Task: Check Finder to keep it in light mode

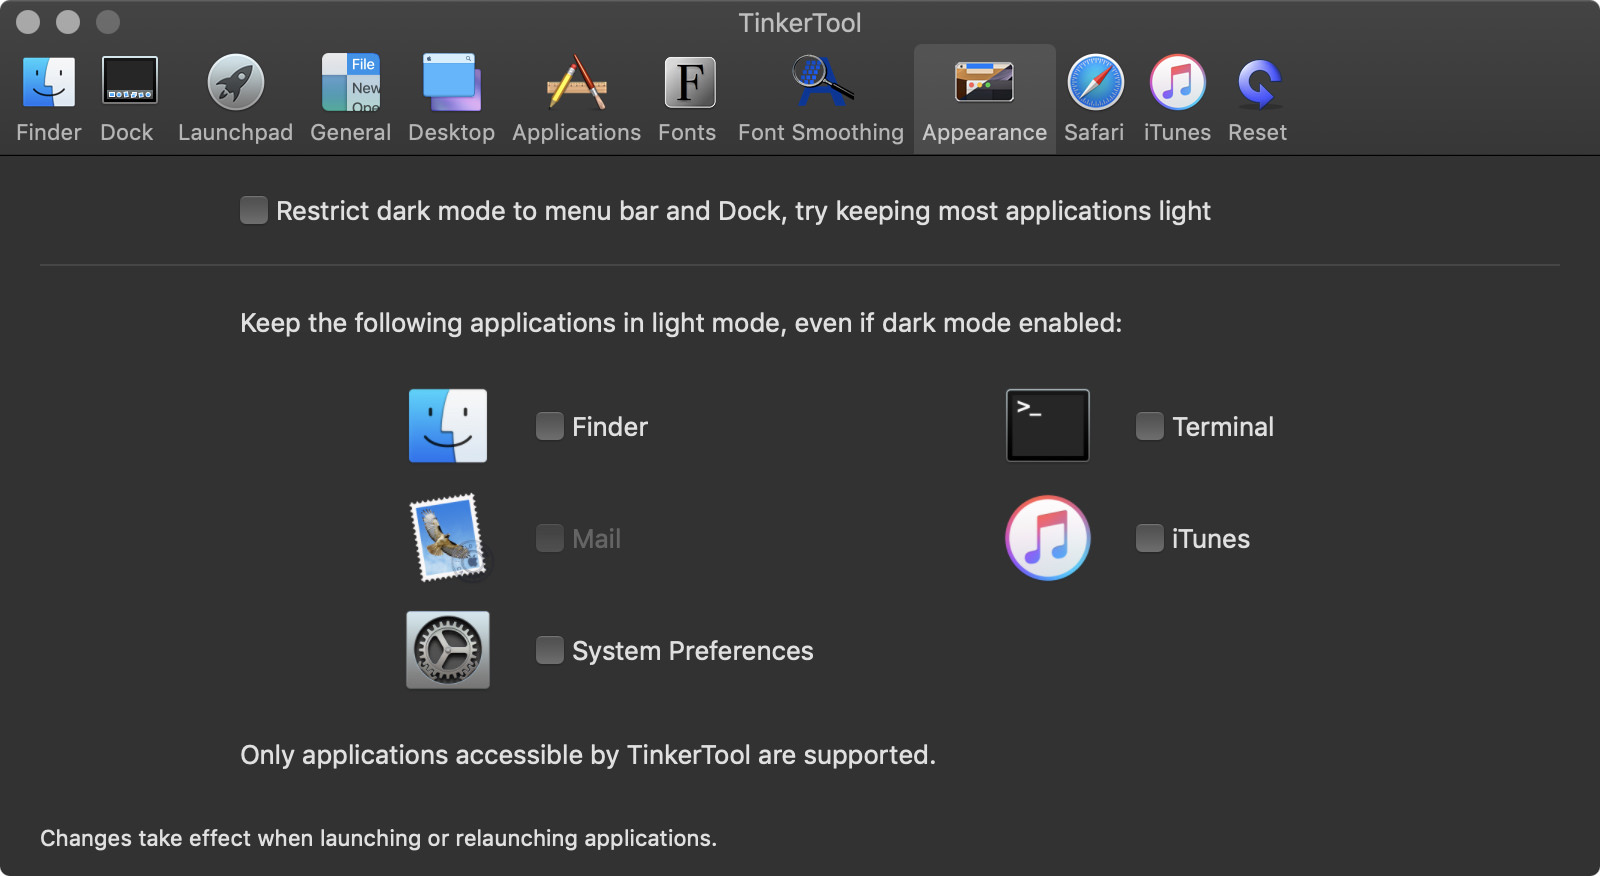Action: [x=550, y=426]
